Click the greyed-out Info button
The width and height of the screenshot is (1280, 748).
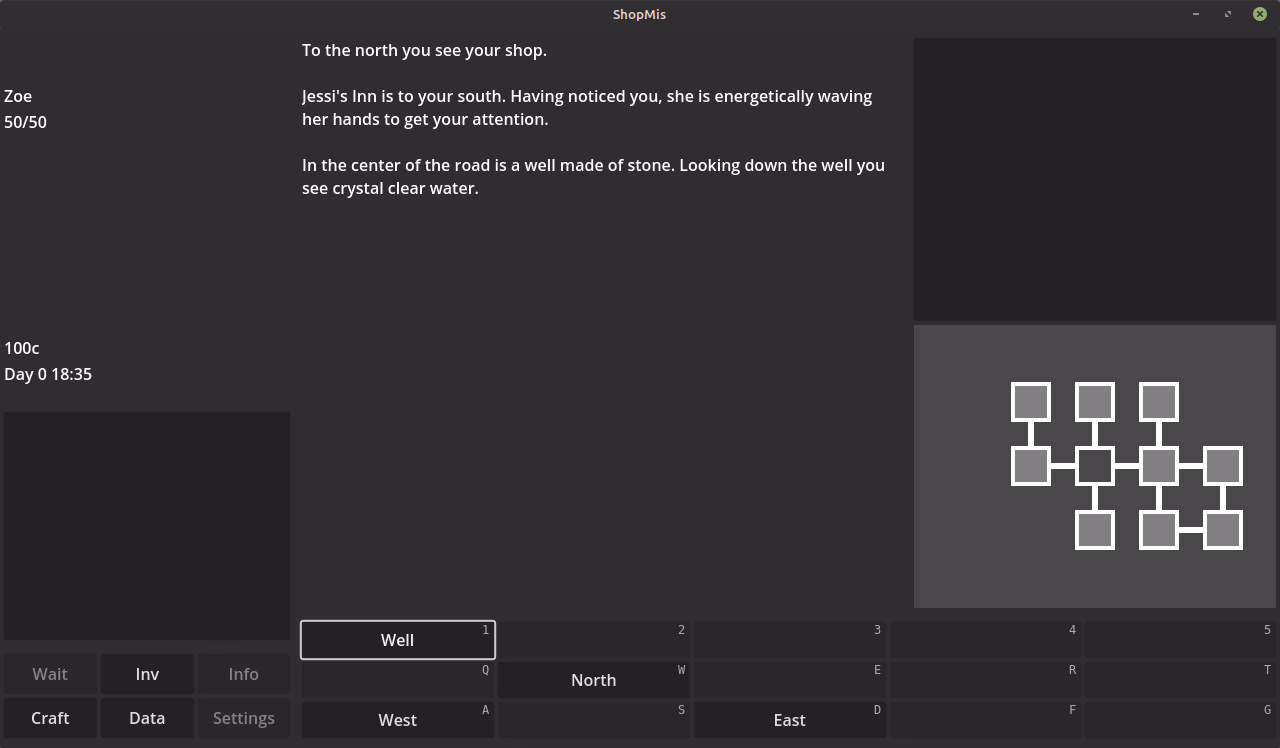point(244,674)
